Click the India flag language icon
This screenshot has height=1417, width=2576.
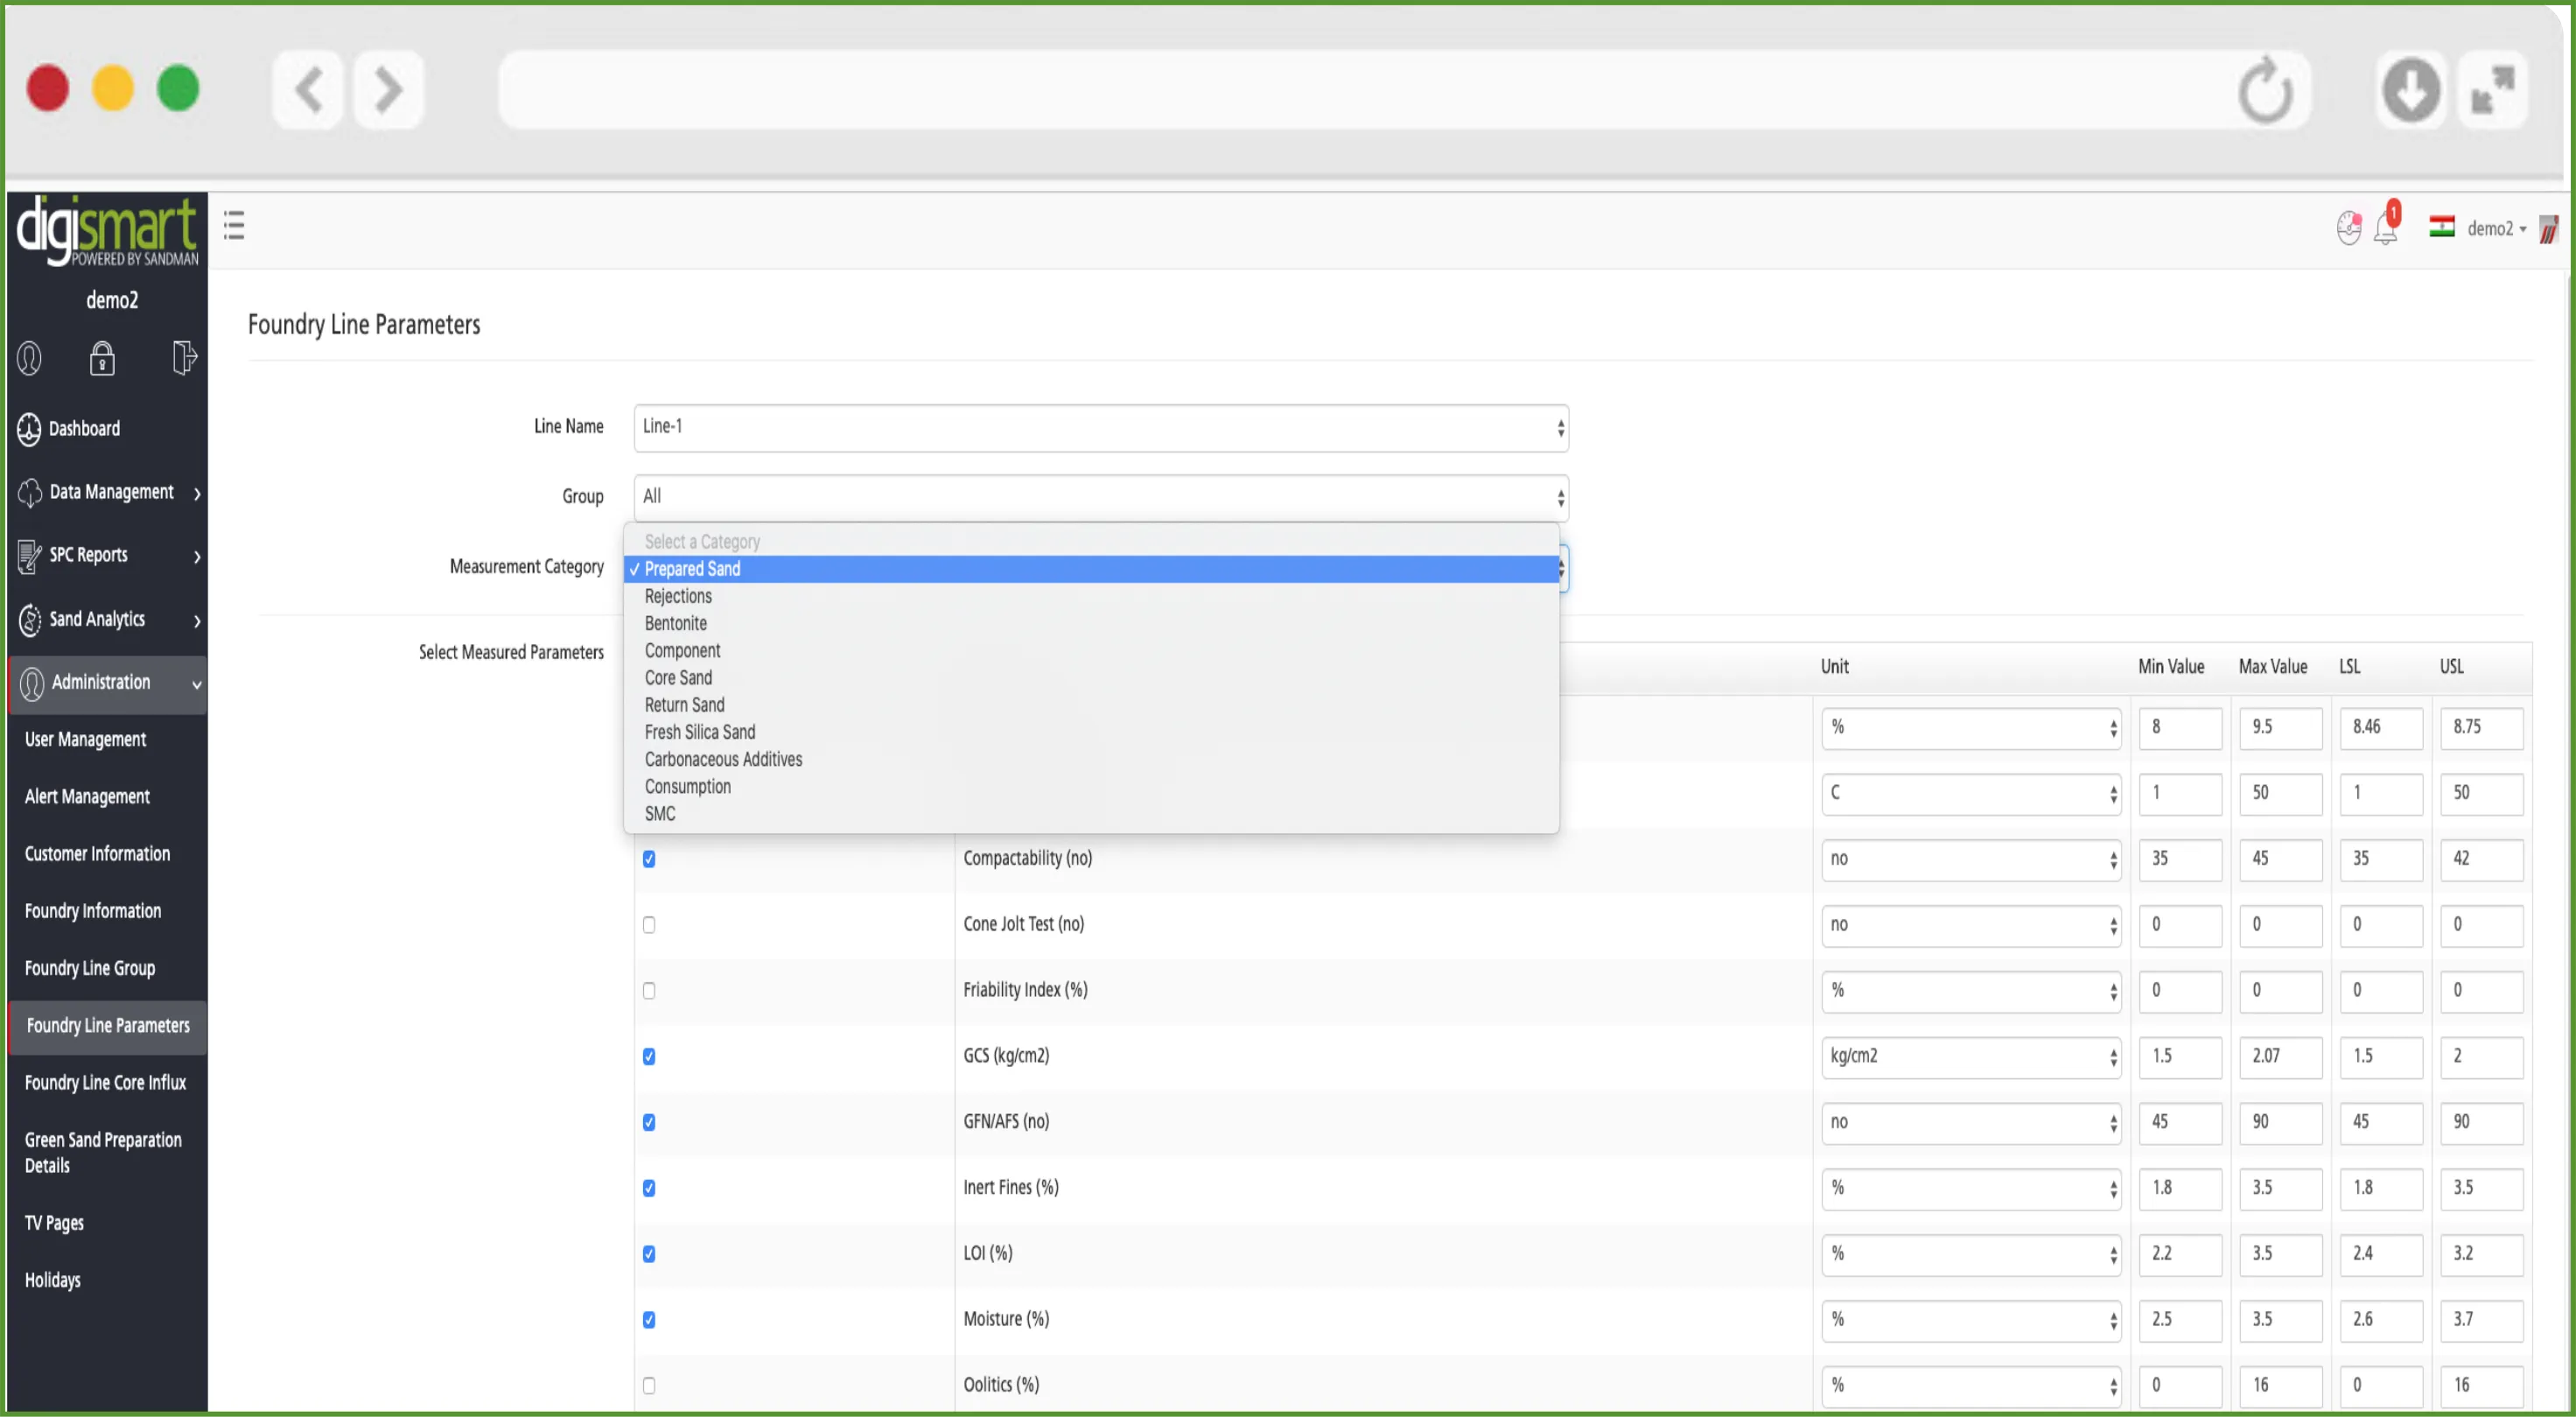click(x=2442, y=228)
